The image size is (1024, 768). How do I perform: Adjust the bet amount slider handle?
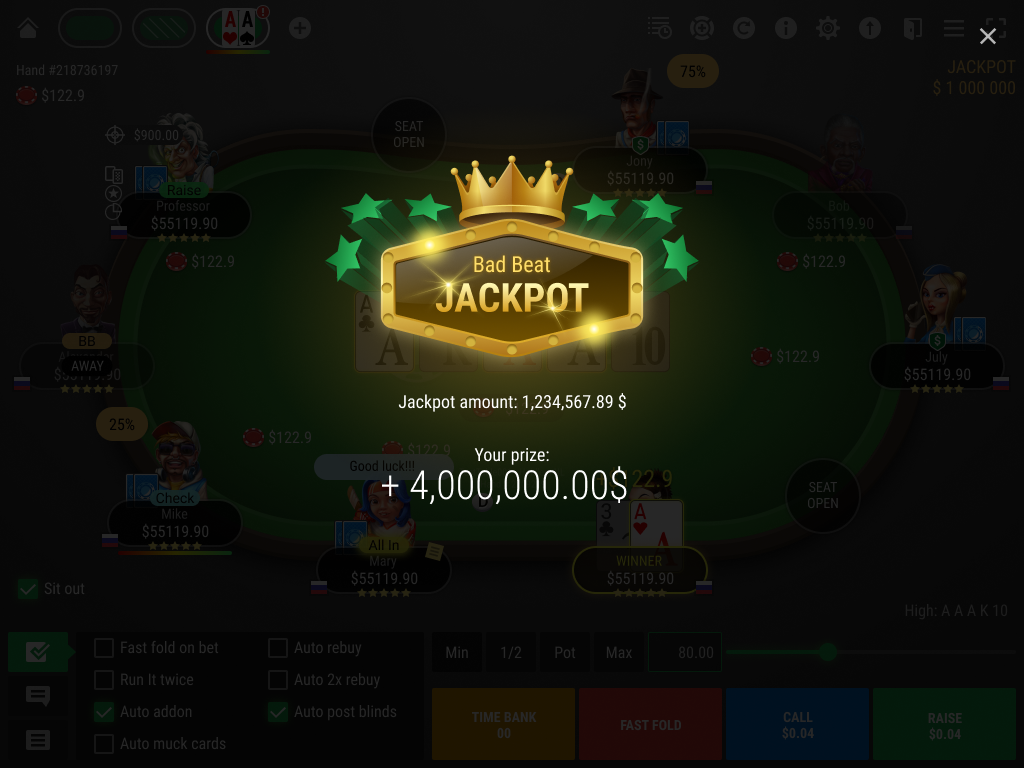coord(828,652)
